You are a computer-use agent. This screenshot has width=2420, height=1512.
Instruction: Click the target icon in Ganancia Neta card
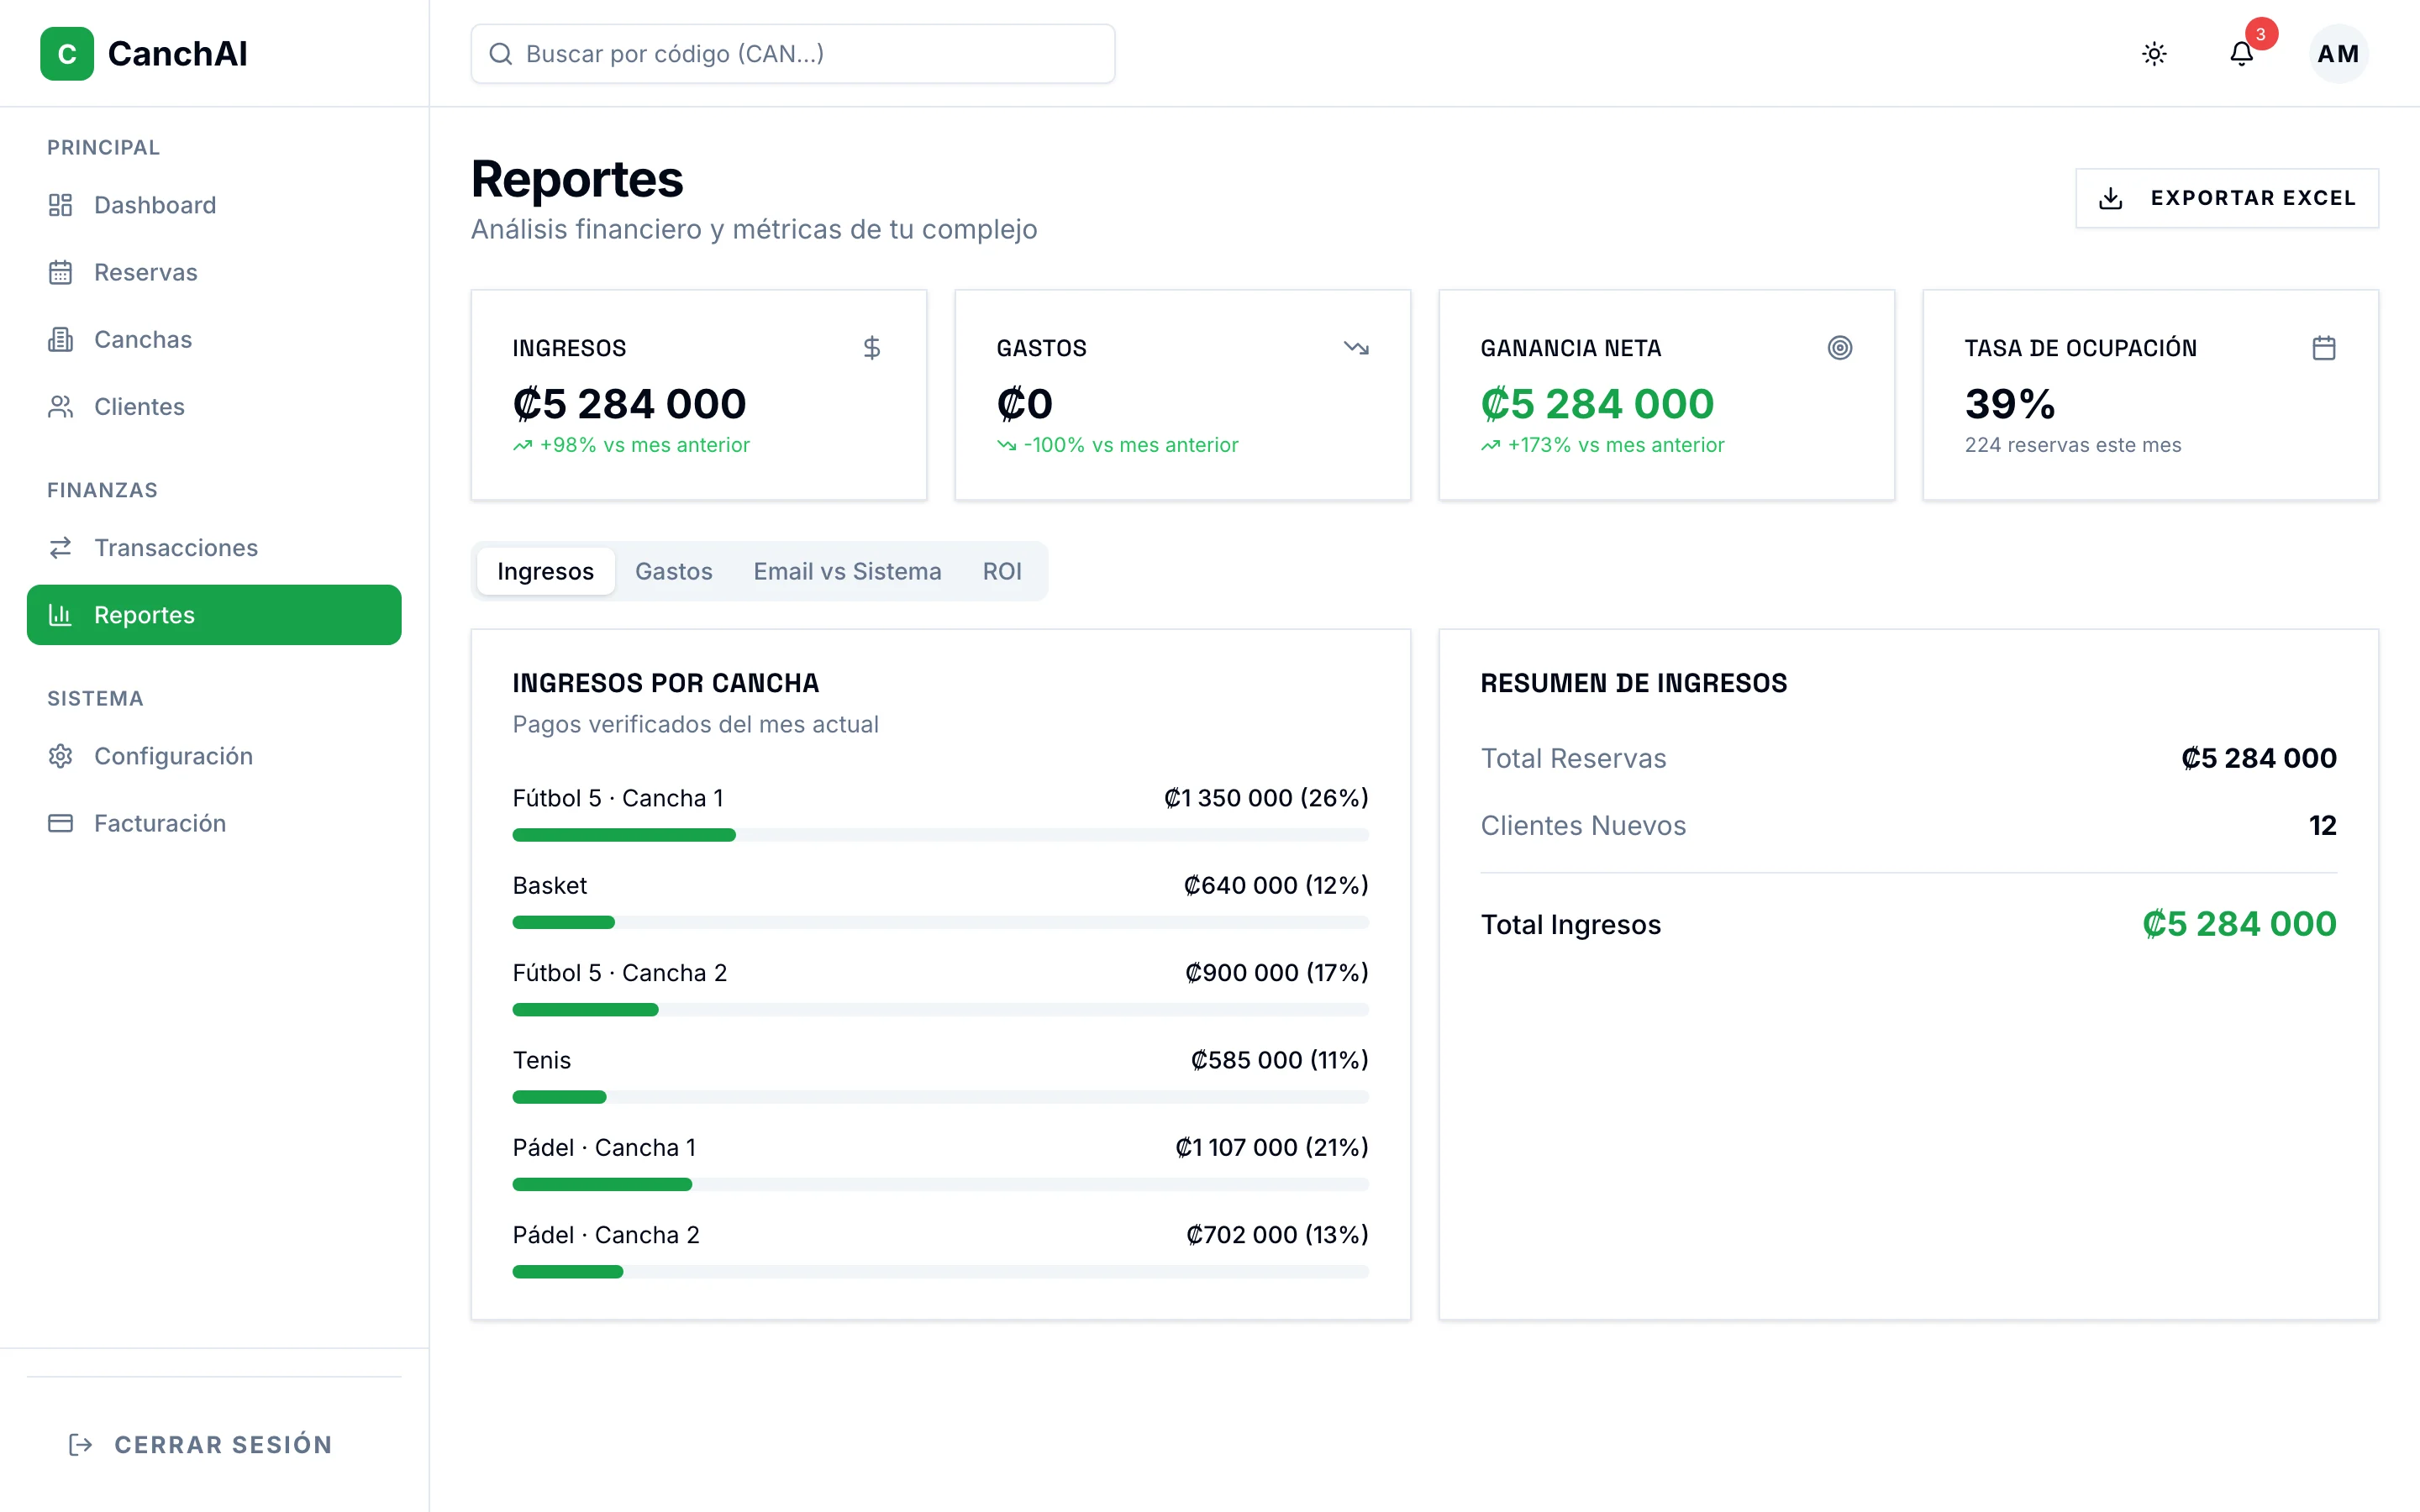coord(1839,347)
